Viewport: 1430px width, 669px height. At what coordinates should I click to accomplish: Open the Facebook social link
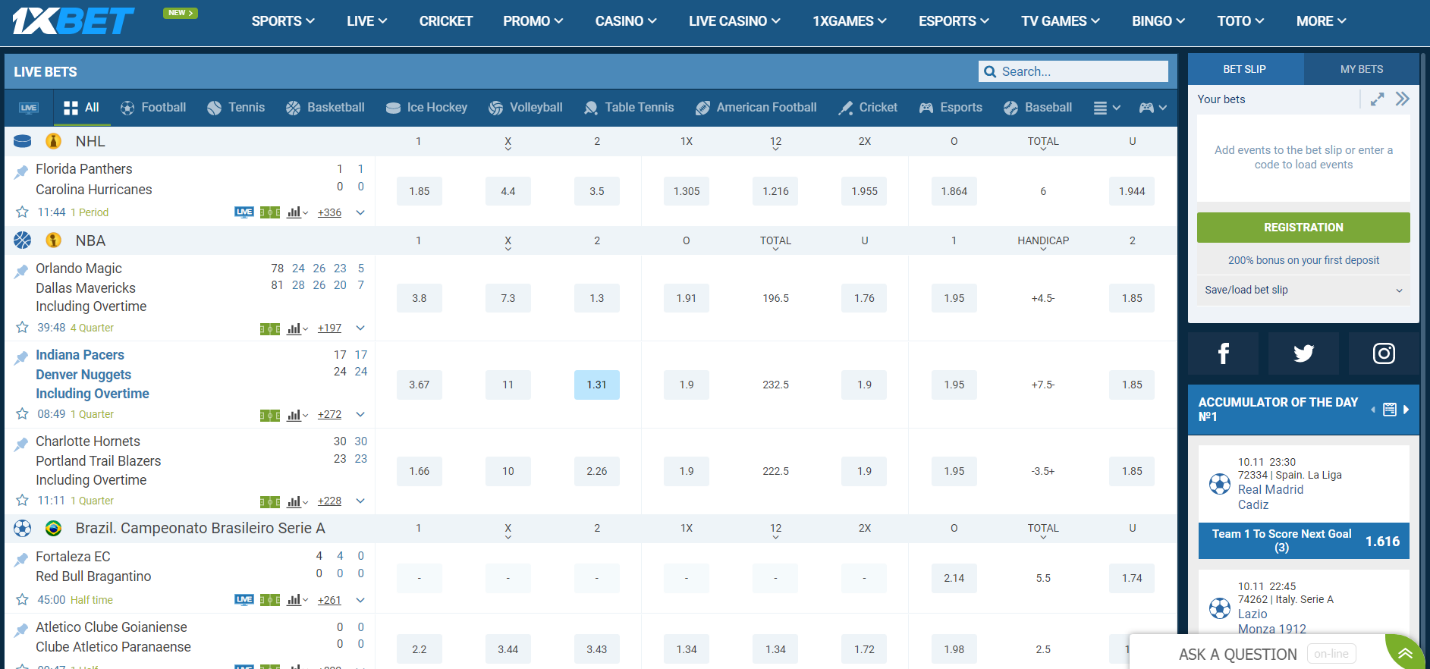click(1223, 353)
